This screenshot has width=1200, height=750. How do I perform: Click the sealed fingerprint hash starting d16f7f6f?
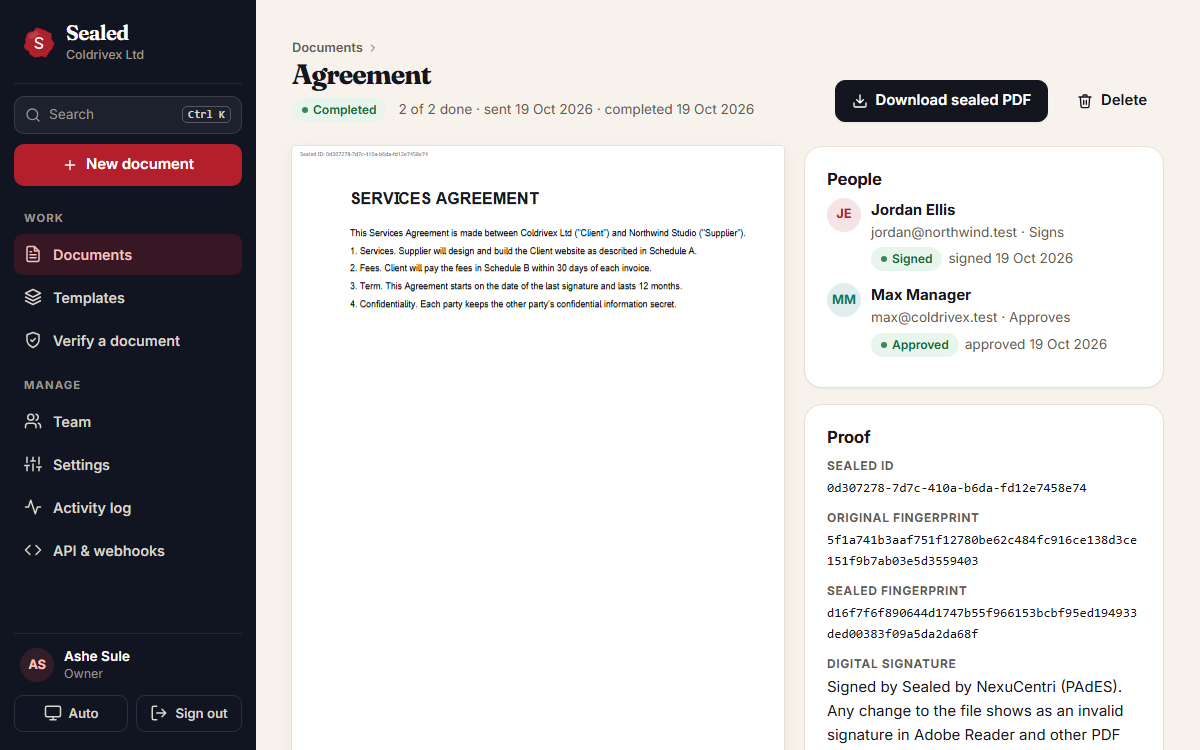(x=982, y=624)
